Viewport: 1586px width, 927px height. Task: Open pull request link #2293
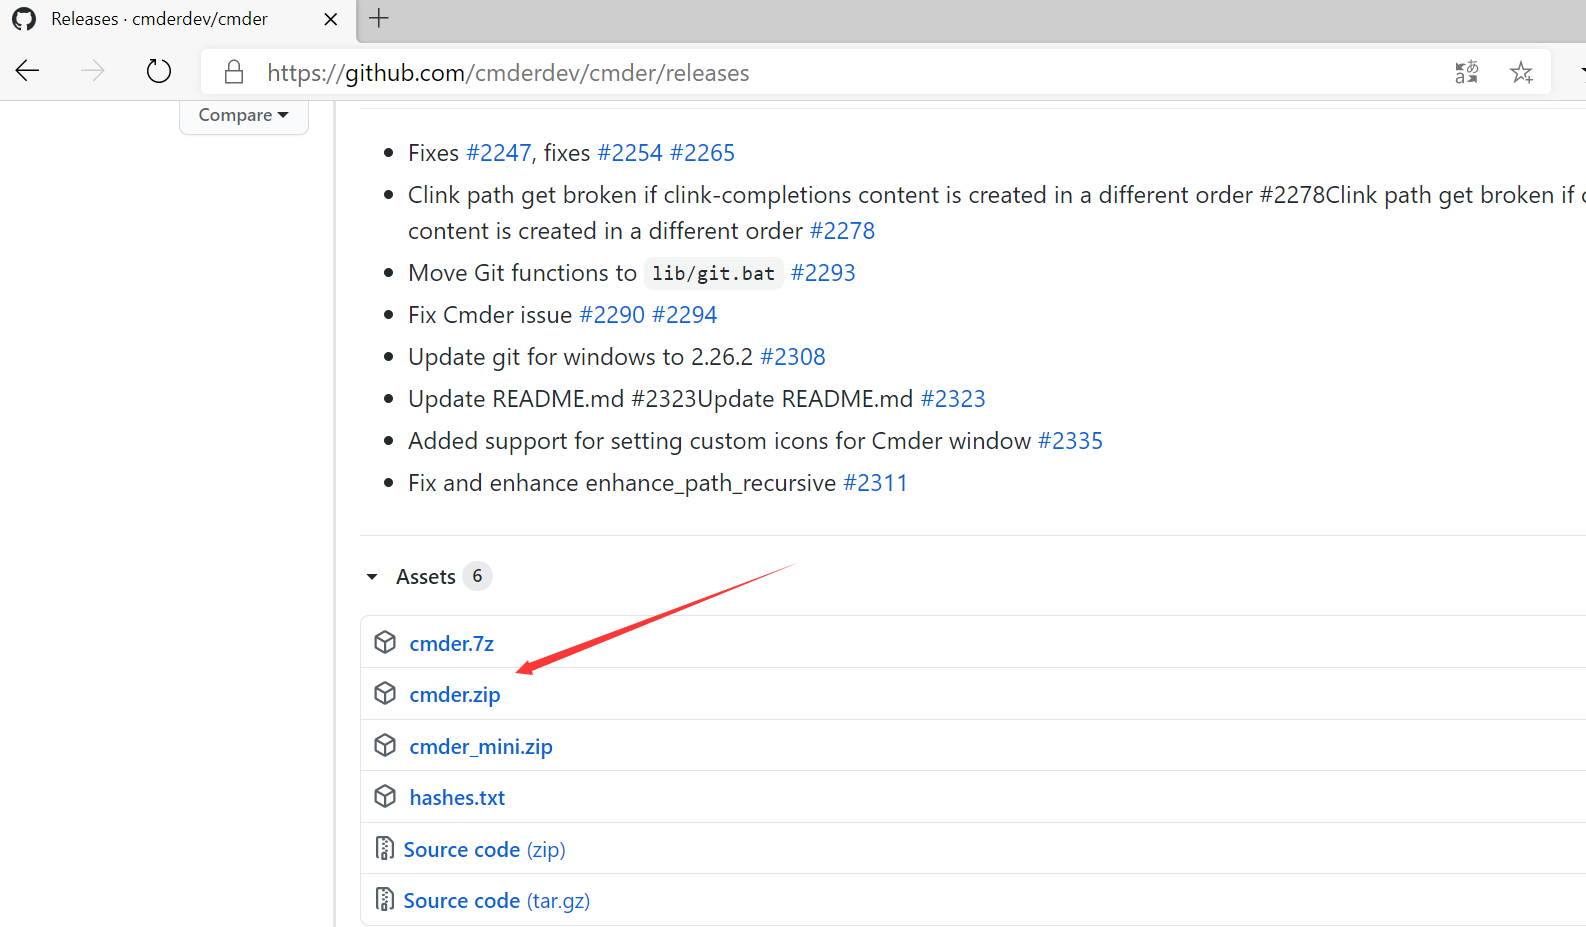[823, 273]
